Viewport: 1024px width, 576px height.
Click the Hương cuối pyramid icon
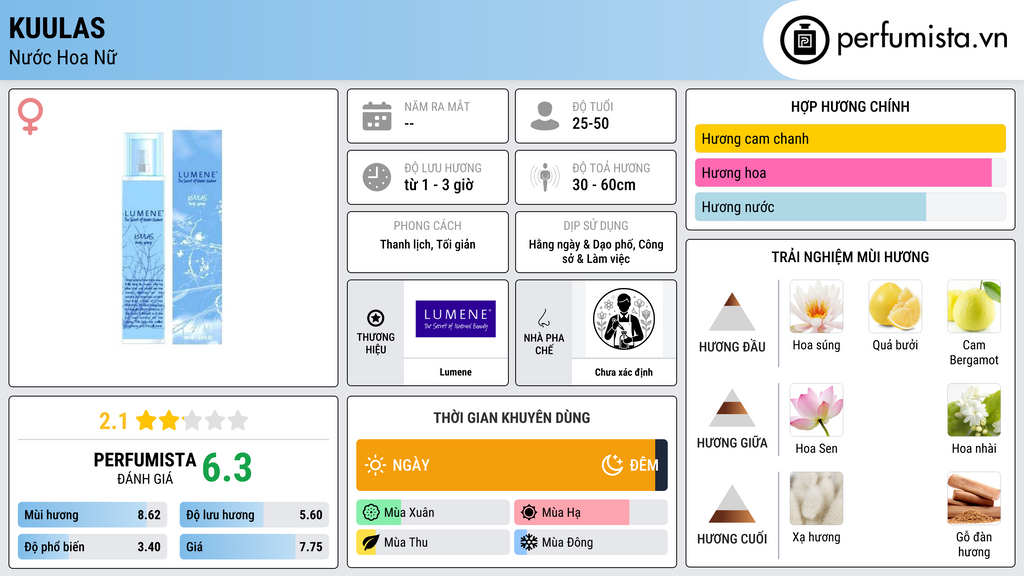[x=732, y=504]
